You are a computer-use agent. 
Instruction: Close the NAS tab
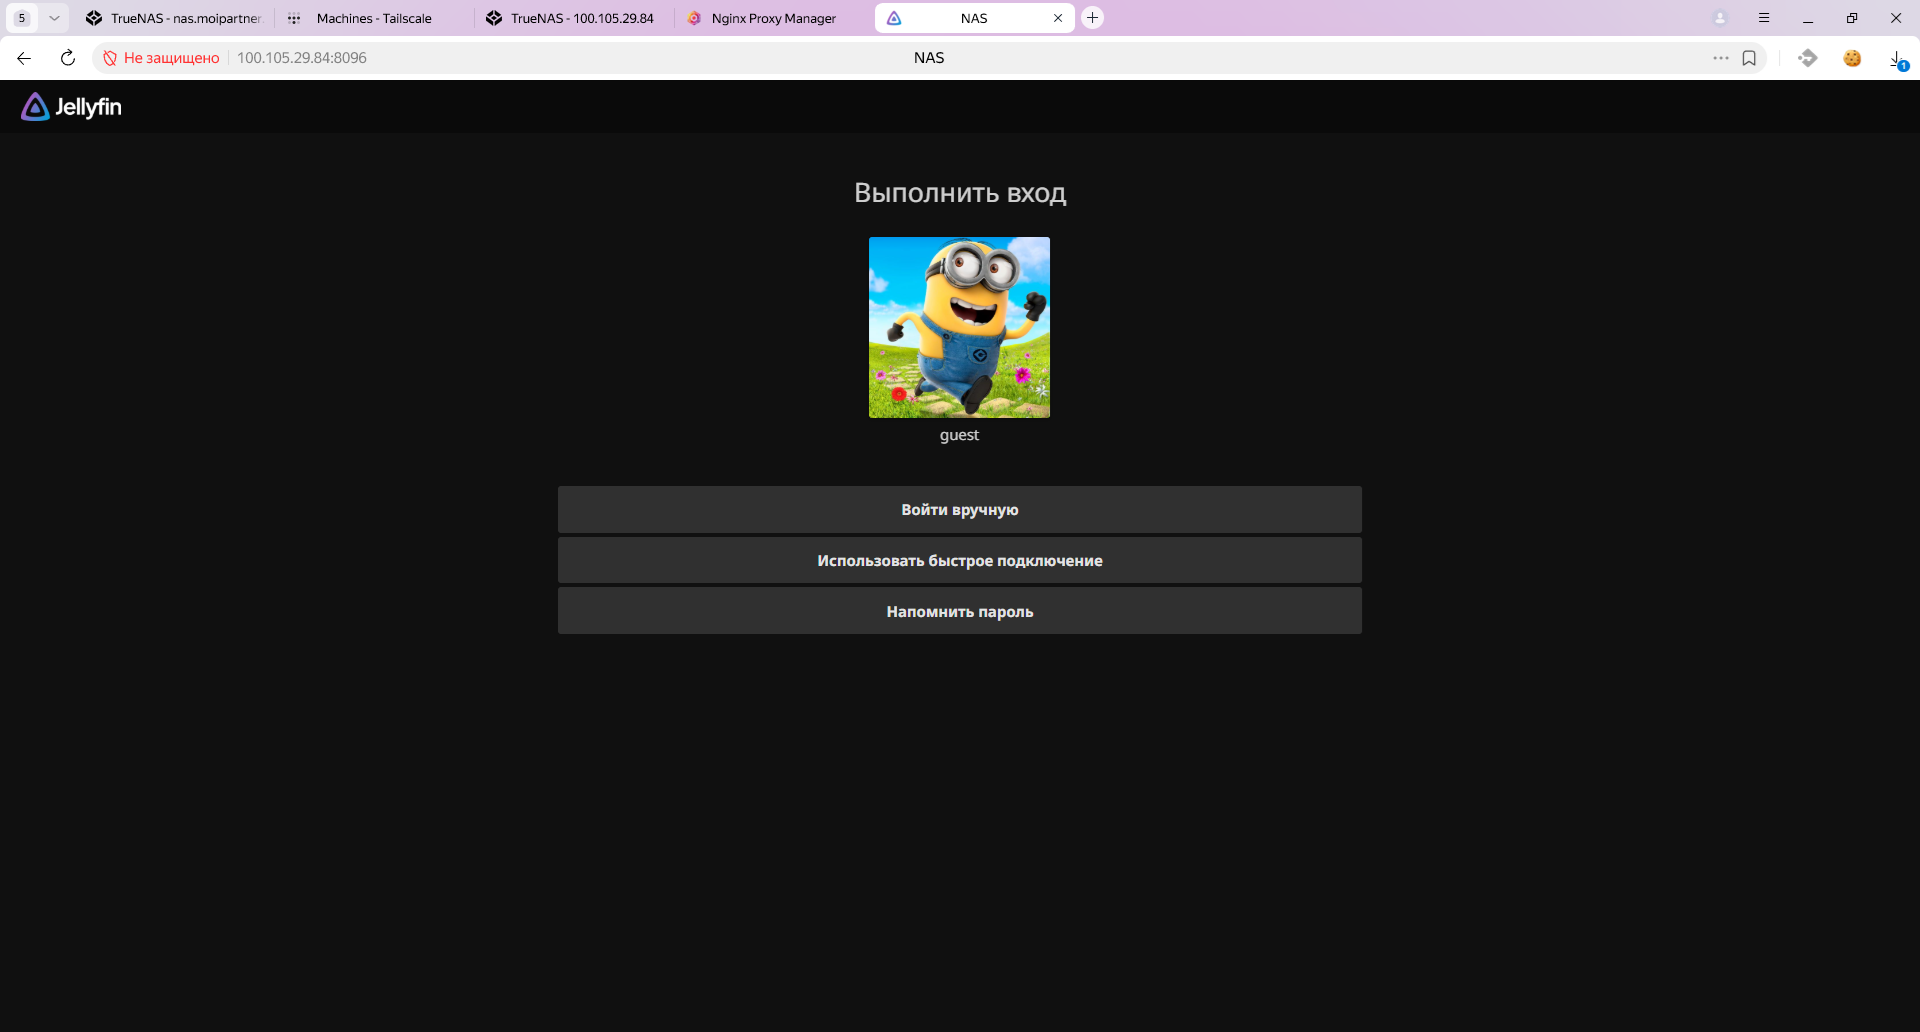pos(1058,18)
